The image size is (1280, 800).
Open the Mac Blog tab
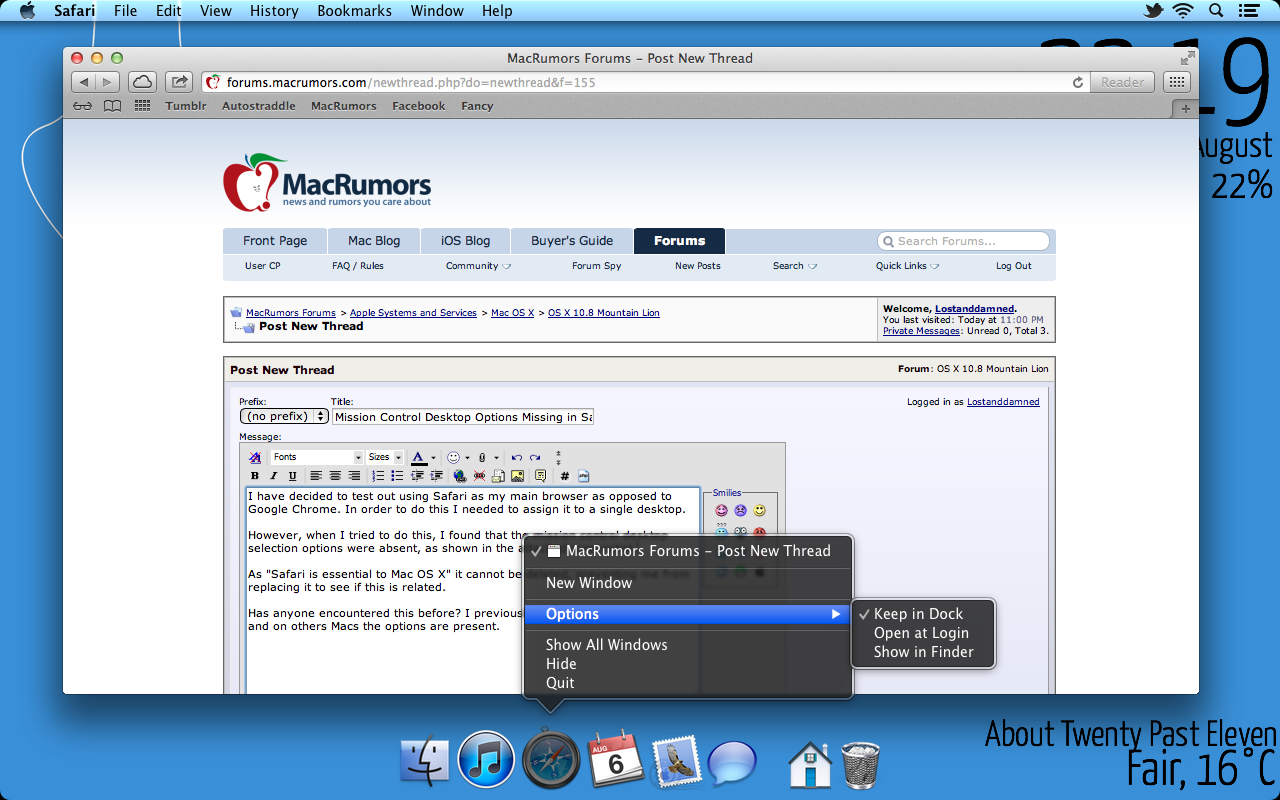pyautogui.click(x=374, y=241)
